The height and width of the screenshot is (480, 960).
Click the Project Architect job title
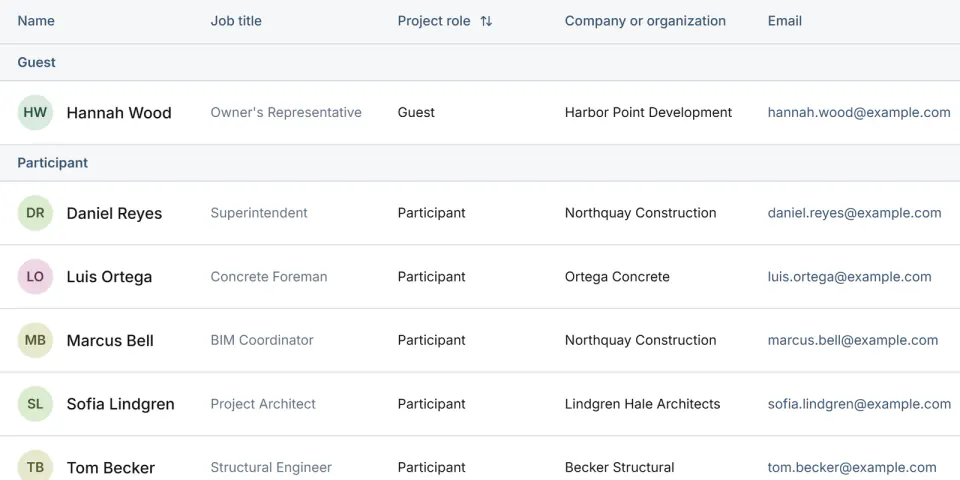[263, 404]
